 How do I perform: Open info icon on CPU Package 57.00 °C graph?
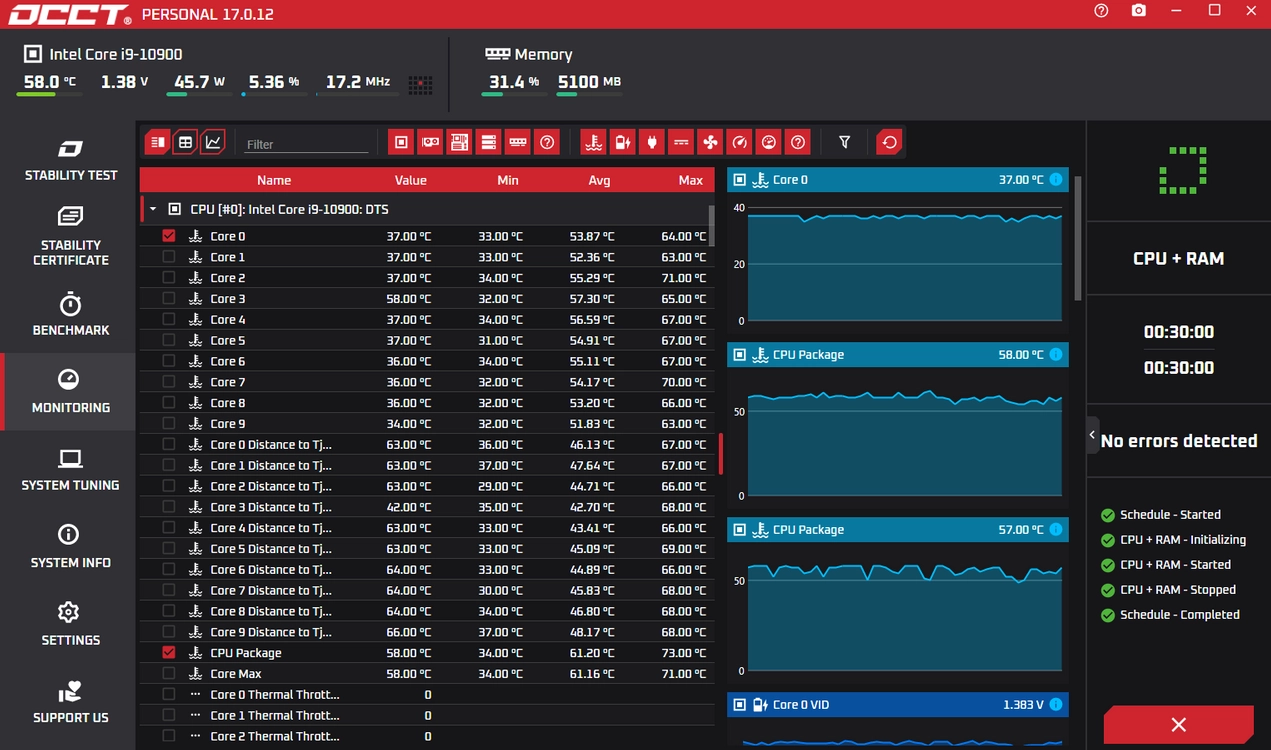[x=1056, y=530]
